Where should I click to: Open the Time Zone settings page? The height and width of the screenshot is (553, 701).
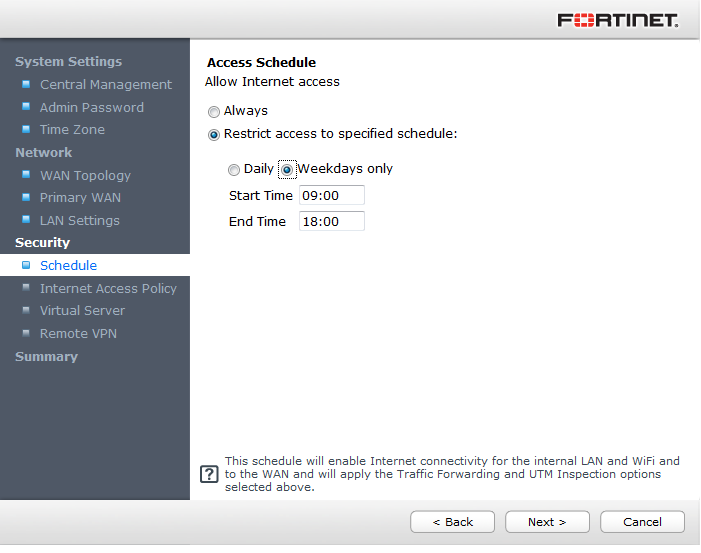pos(72,129)
